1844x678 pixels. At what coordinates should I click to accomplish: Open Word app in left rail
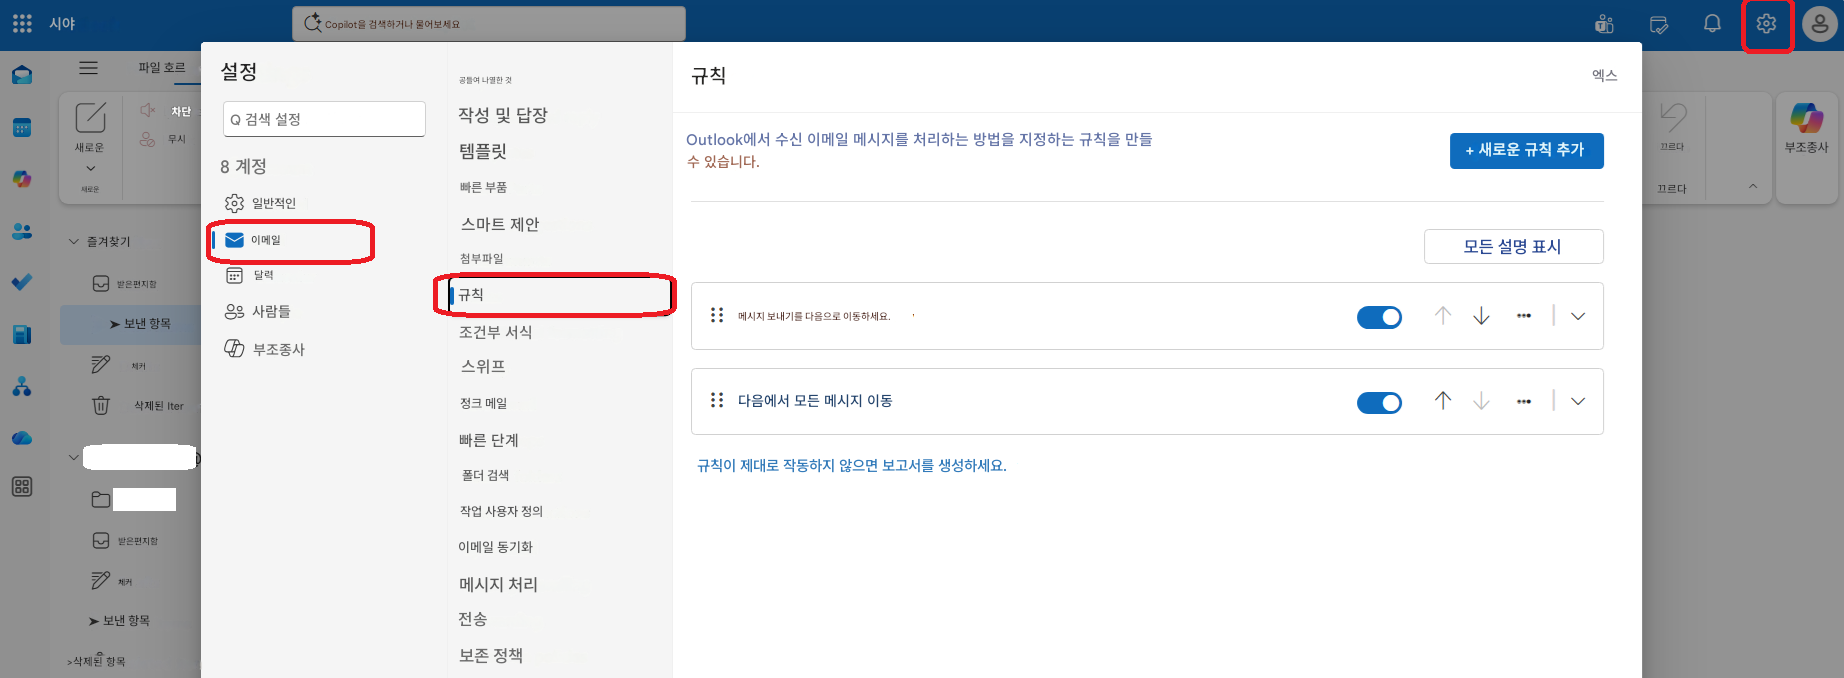[x=22, y=334]
